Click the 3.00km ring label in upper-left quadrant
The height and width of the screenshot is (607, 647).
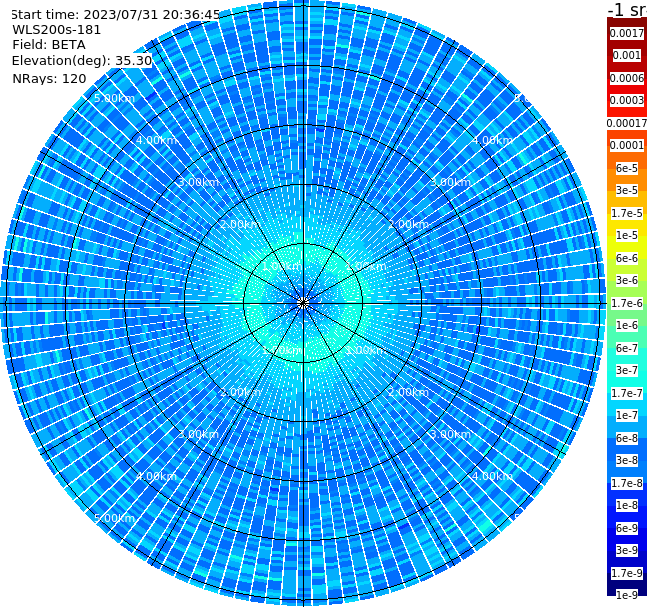coord(198,182)
